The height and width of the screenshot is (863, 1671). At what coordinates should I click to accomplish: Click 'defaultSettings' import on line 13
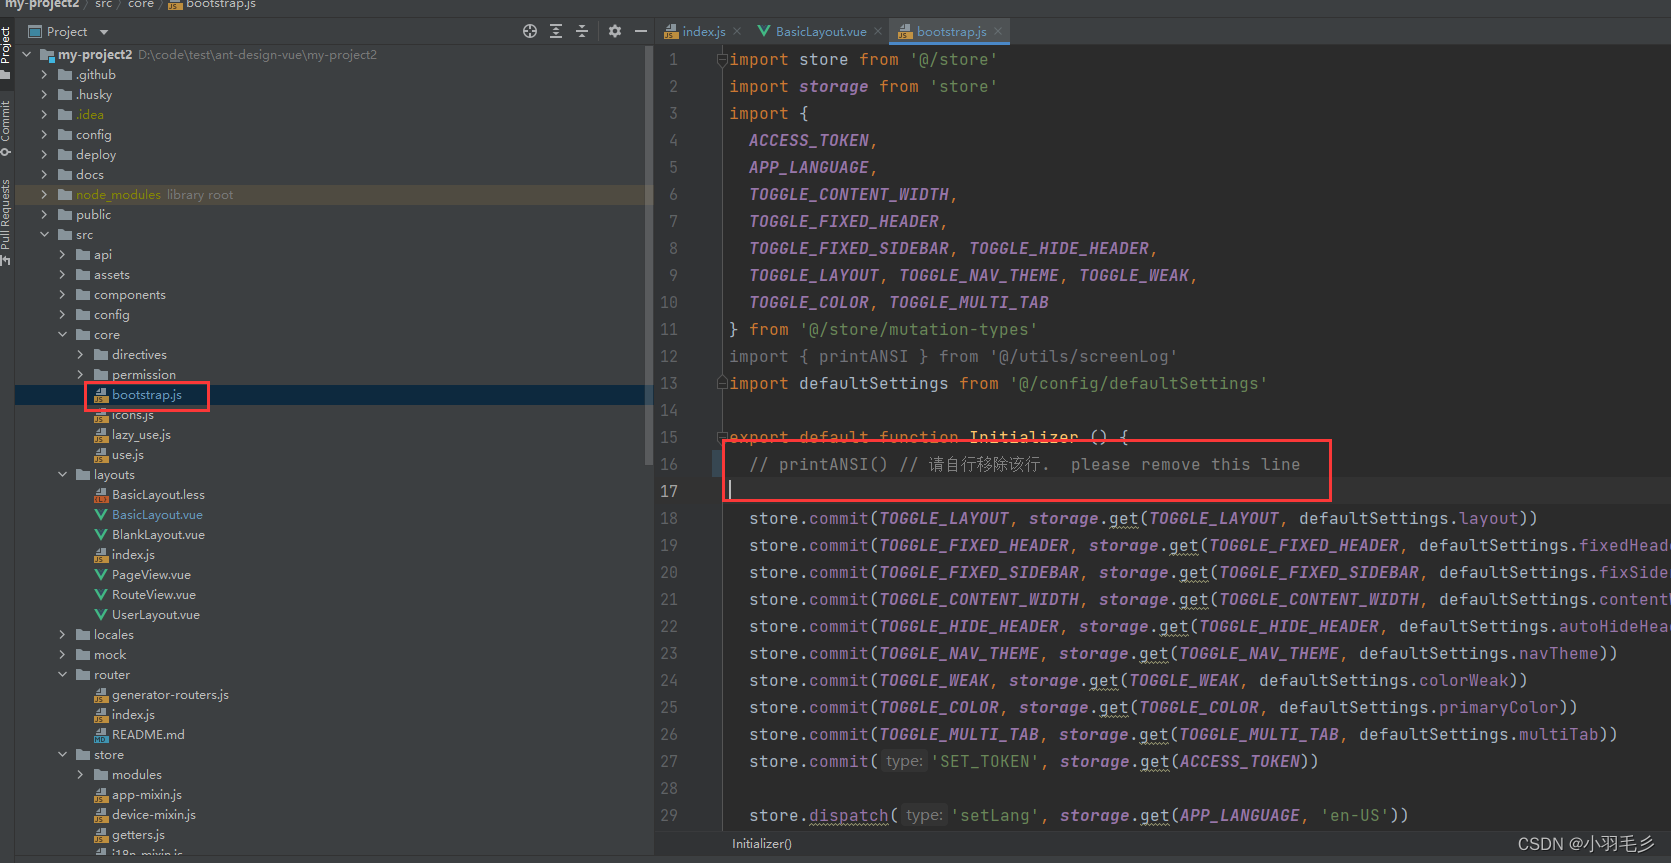tap(873, 384)
